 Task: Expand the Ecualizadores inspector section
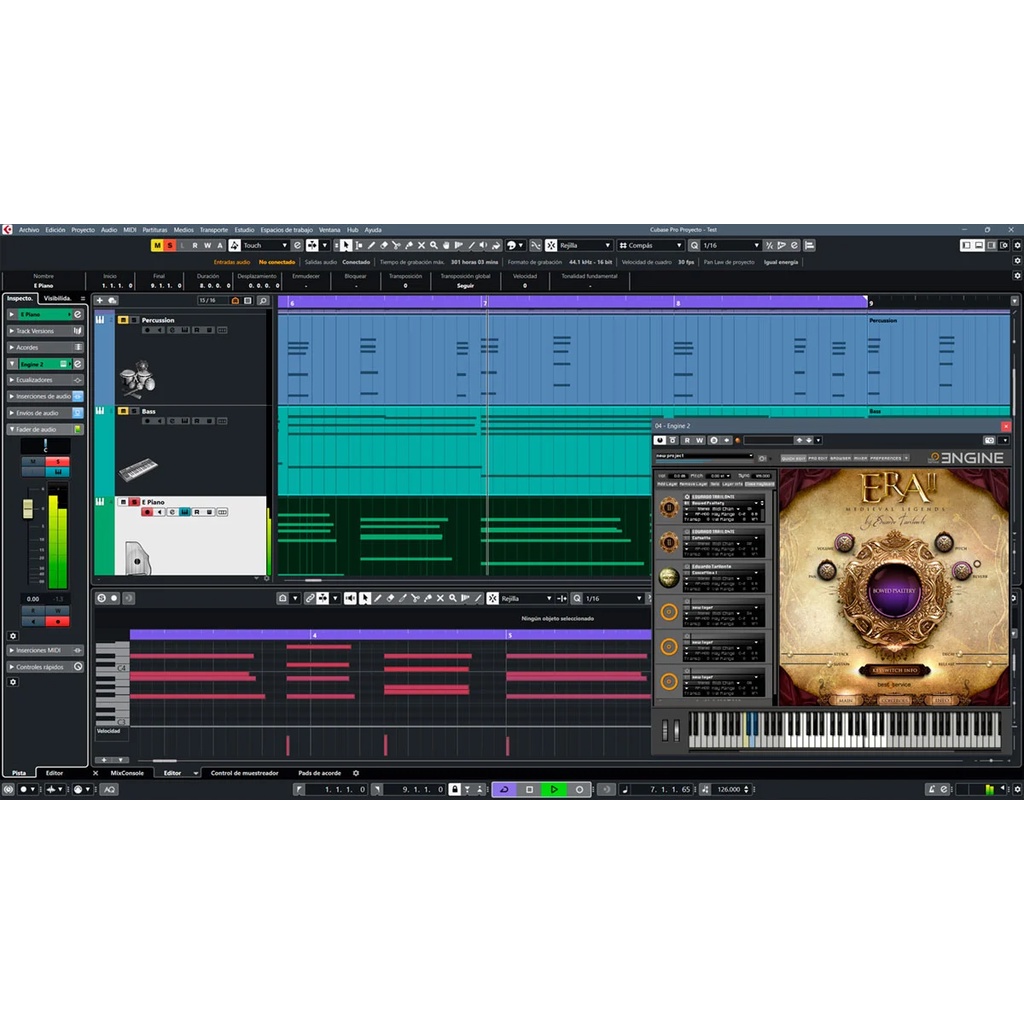[x=44, y=380]
